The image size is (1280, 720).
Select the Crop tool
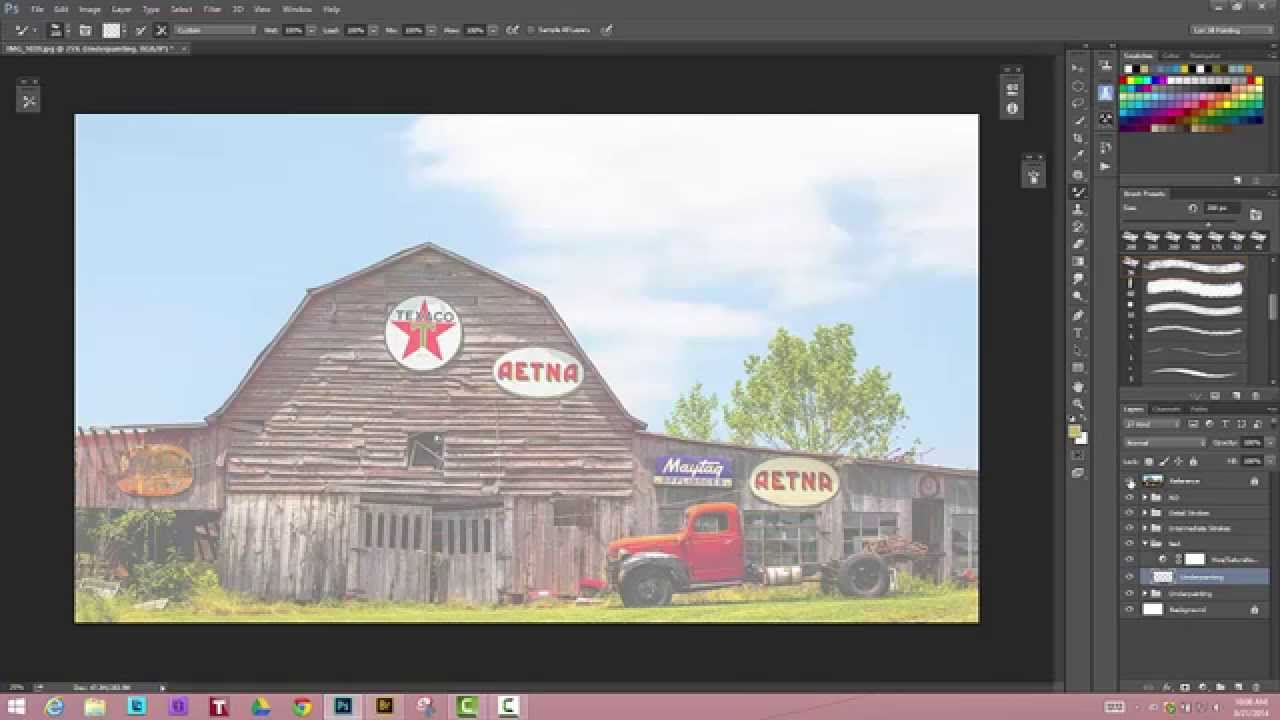[1078, 137]
